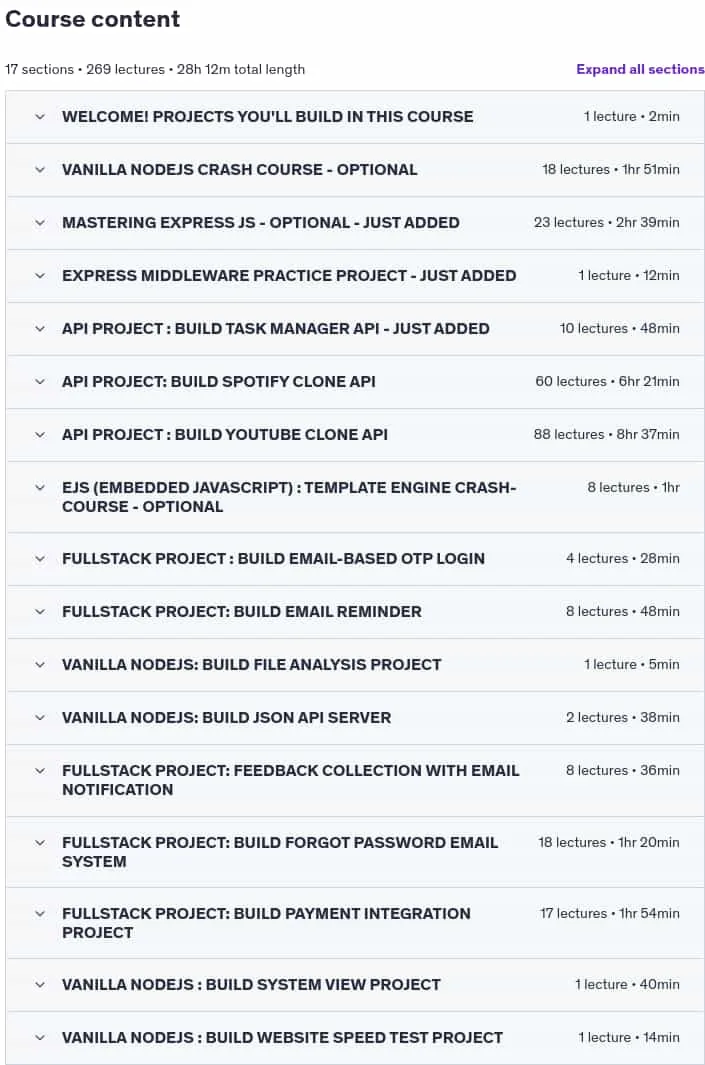Image resolution: width=705 pixels, height=1065 pixels.
Task: Click Build Forgot Password Email System heading
Action: (280, 852)
